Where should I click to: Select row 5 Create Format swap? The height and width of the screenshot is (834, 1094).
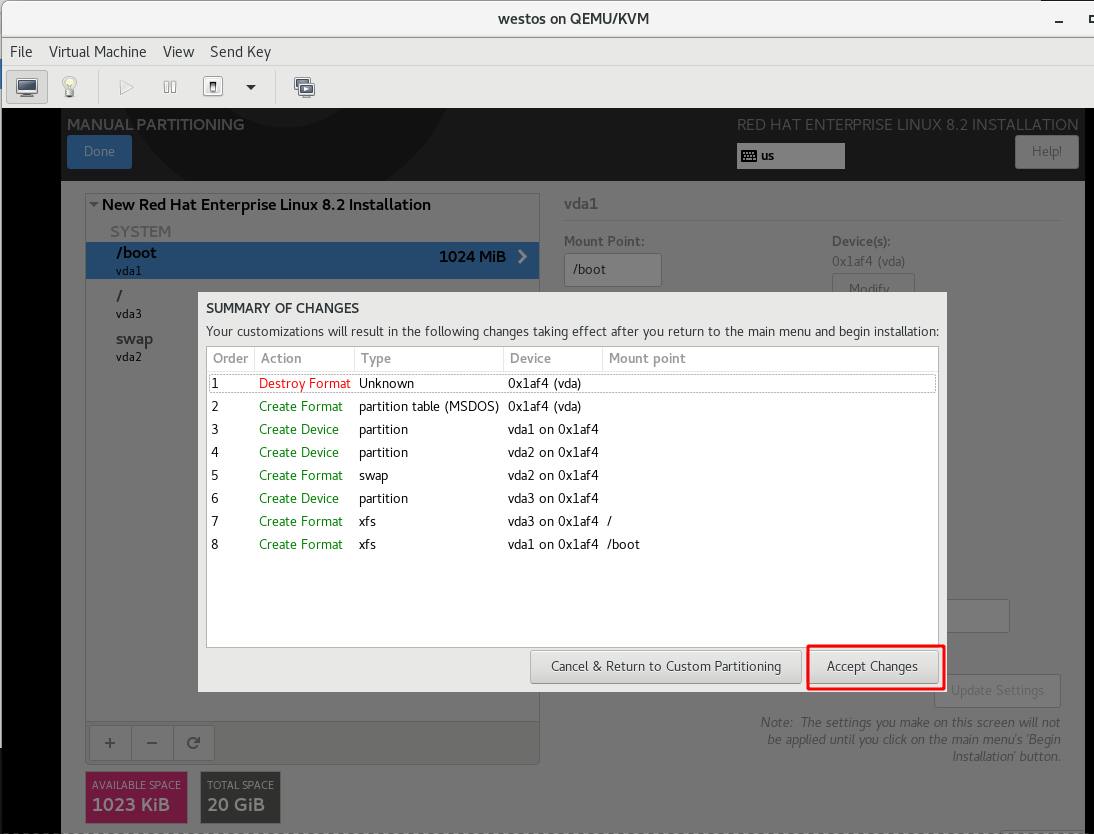(572, 475)
